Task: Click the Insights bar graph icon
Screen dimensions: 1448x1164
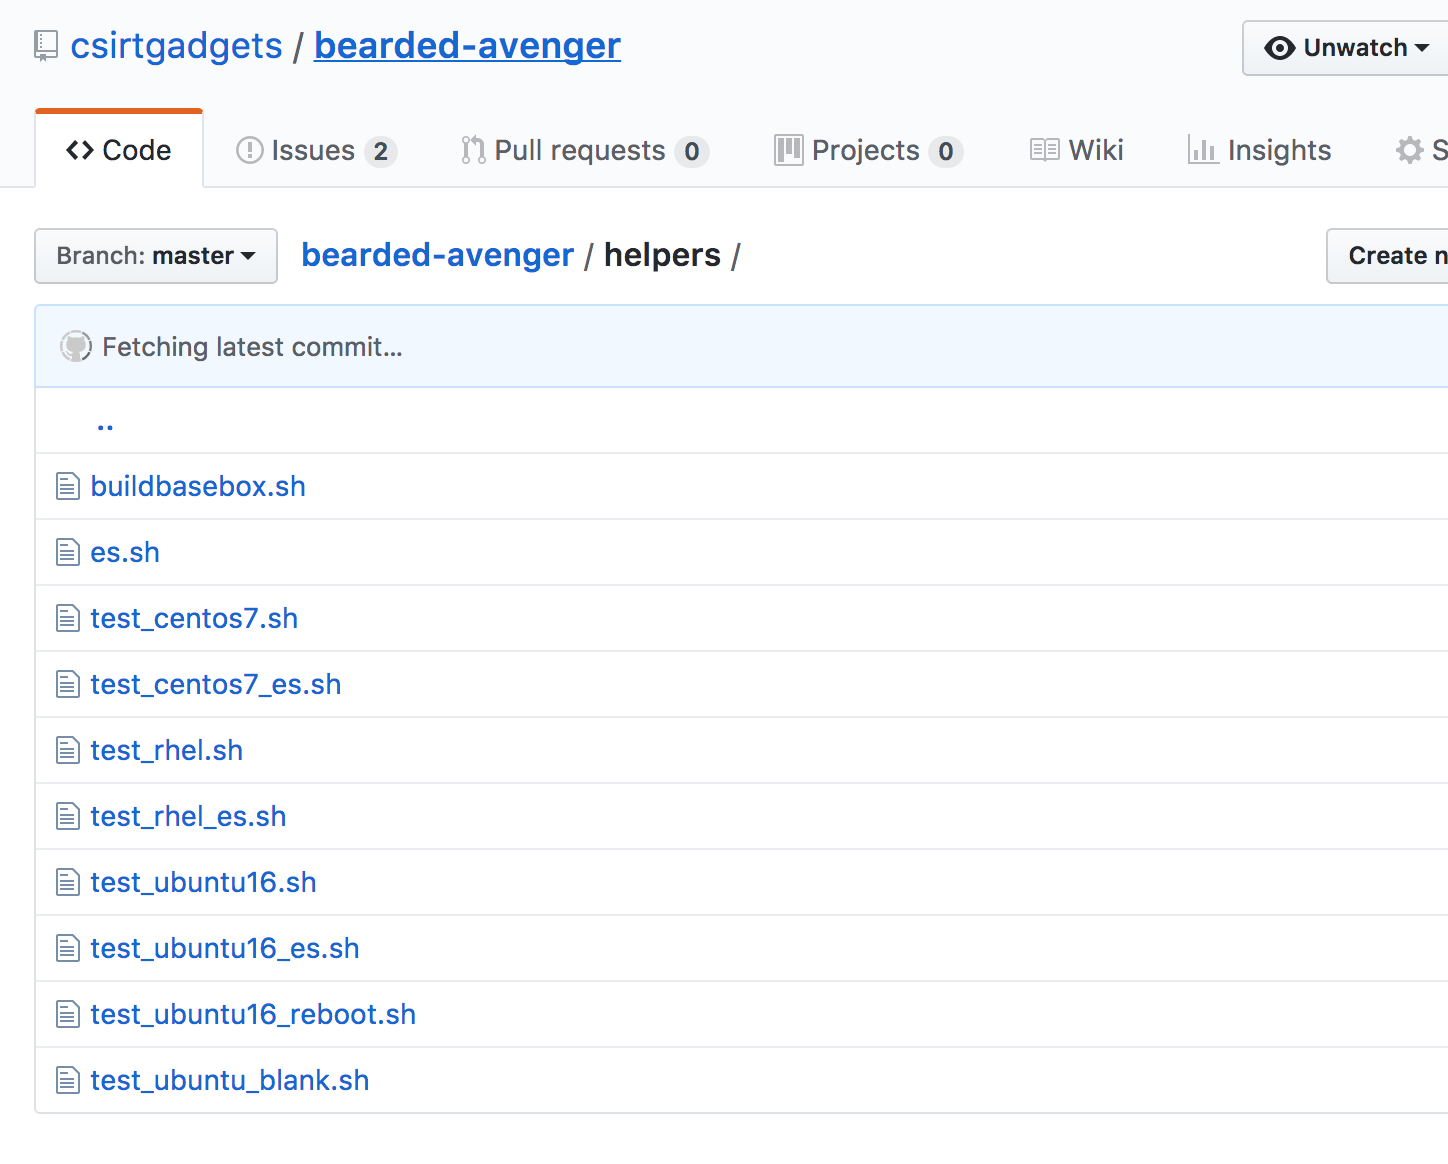Action: [x=1203, y=150]
